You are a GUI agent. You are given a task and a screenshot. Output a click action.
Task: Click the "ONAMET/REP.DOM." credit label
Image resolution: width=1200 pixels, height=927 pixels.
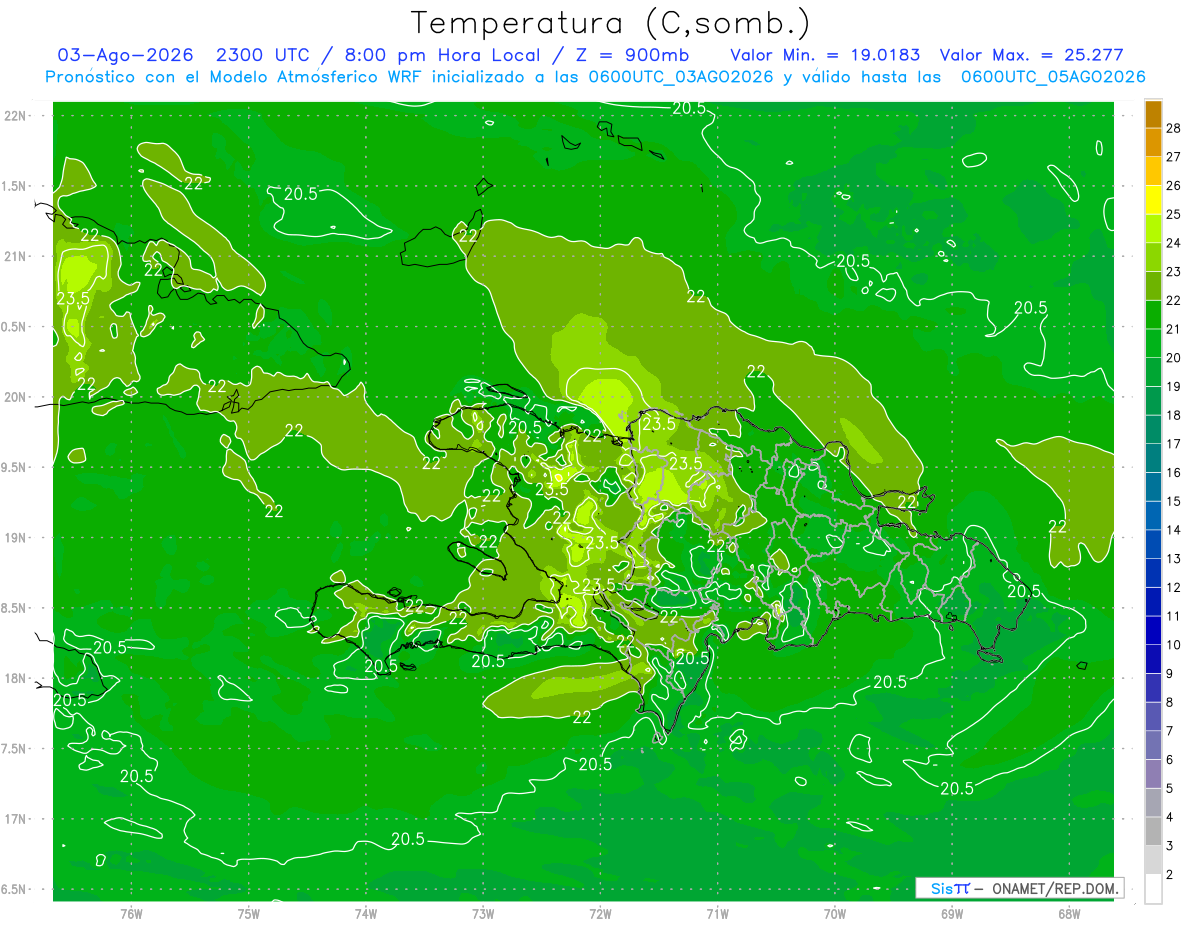click(1055, 888)
